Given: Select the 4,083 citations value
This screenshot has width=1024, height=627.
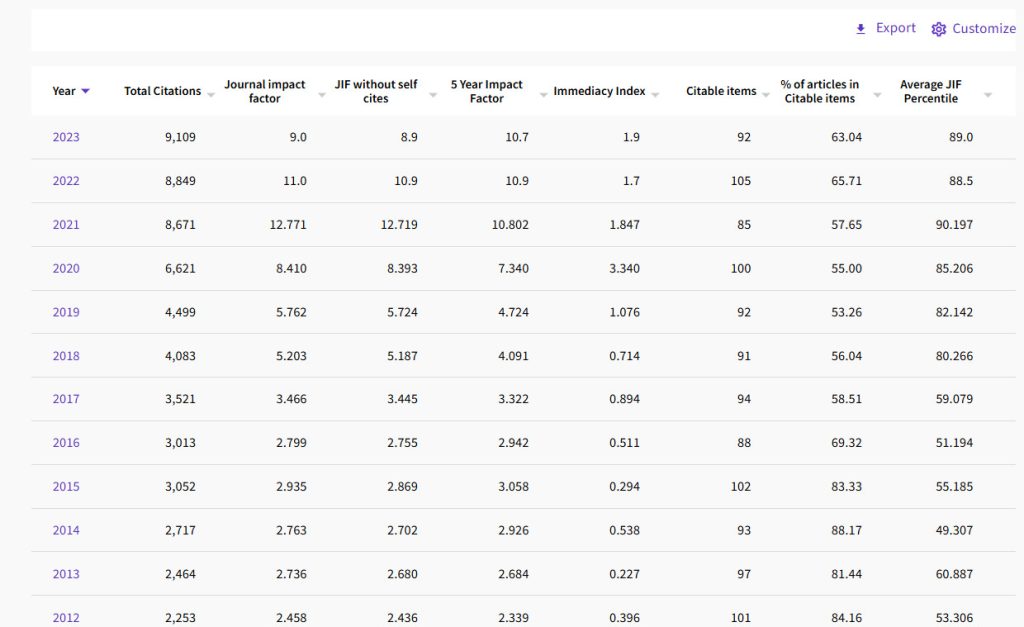Looking at the screenshot, I should (180, 356).
